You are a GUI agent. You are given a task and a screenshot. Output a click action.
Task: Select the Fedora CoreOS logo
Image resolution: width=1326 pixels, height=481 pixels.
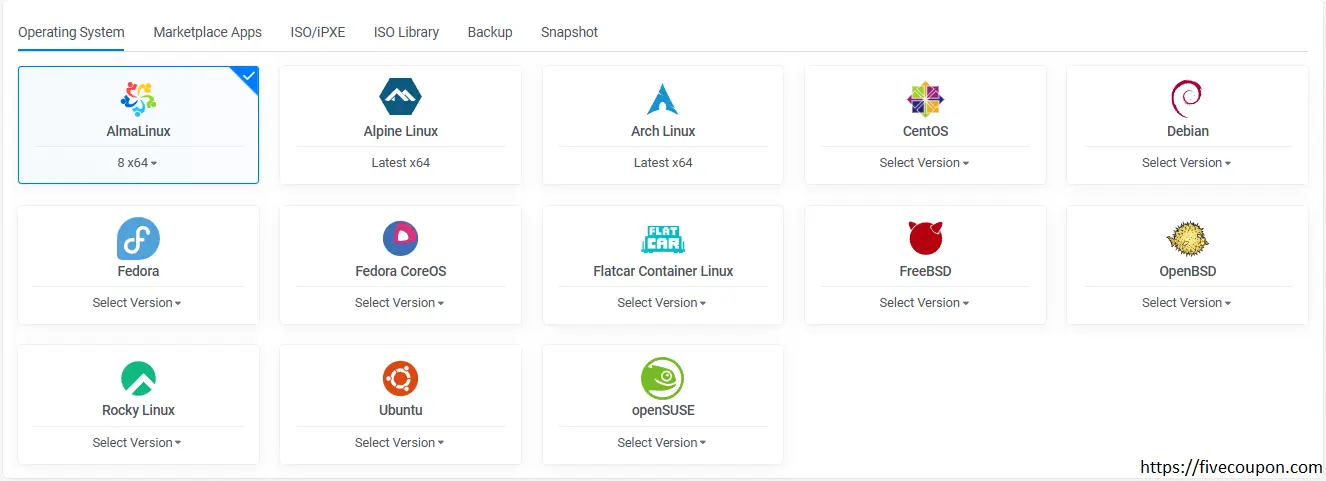[x=401, y=238]
